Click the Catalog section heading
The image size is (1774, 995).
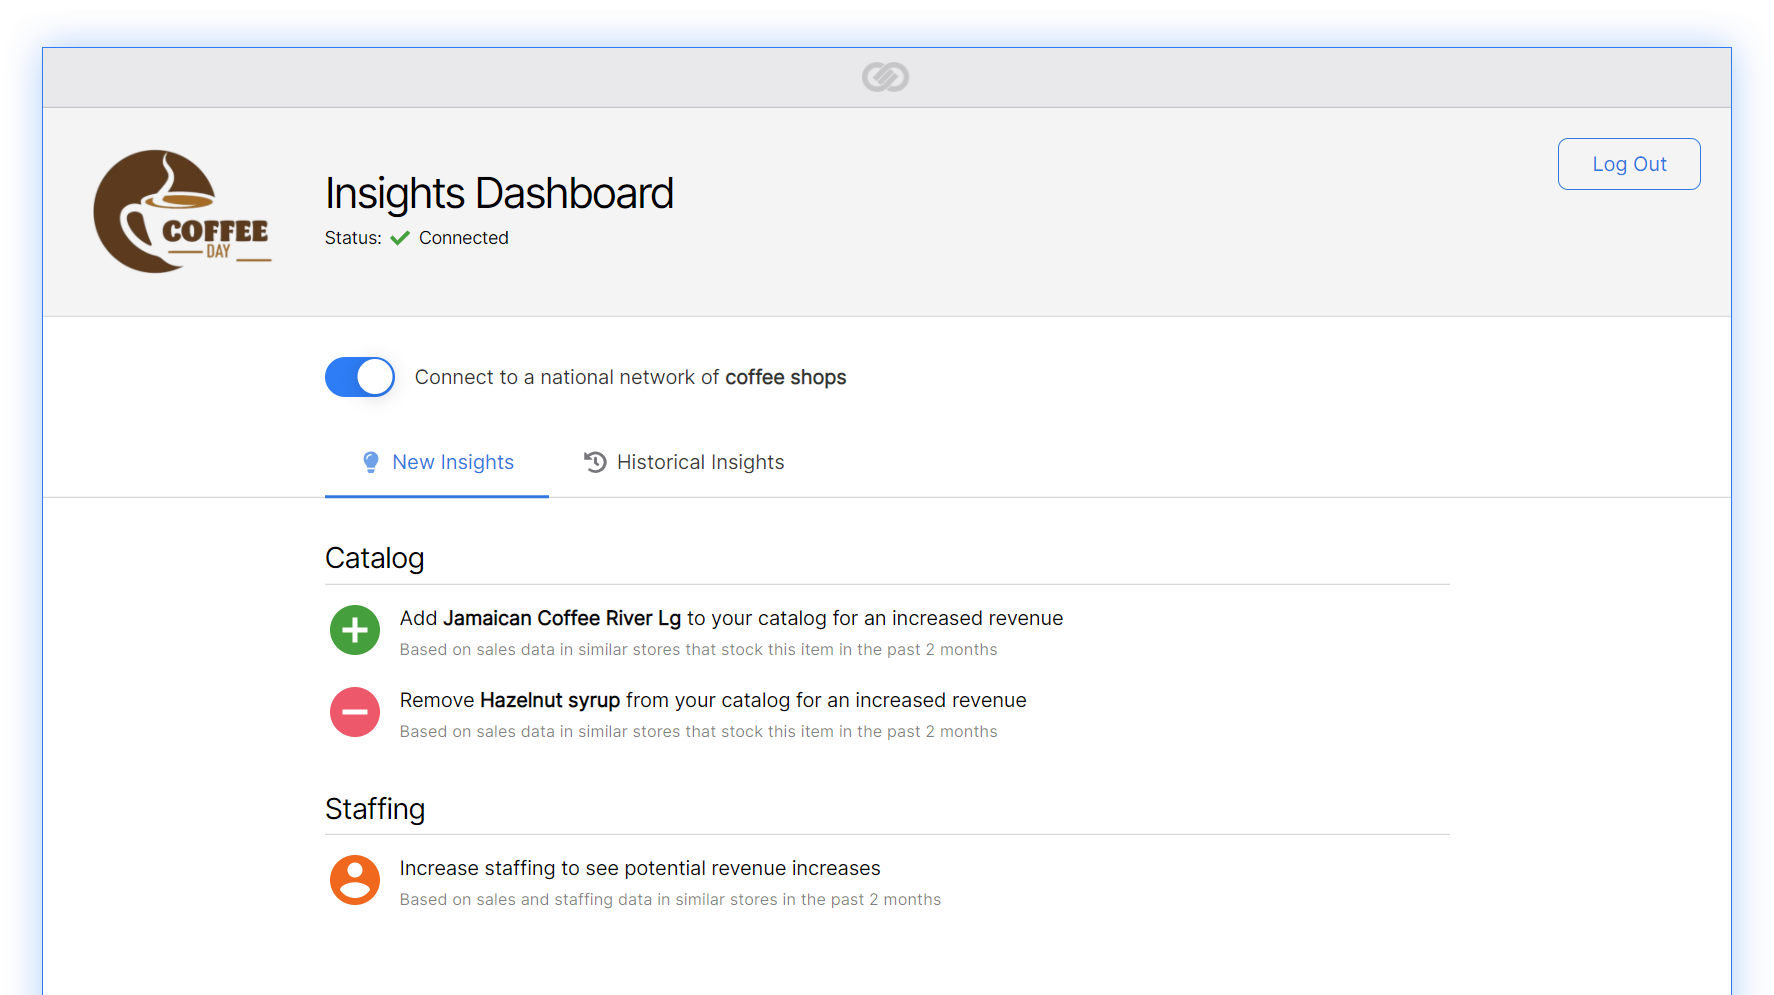(x=374, y=558)
